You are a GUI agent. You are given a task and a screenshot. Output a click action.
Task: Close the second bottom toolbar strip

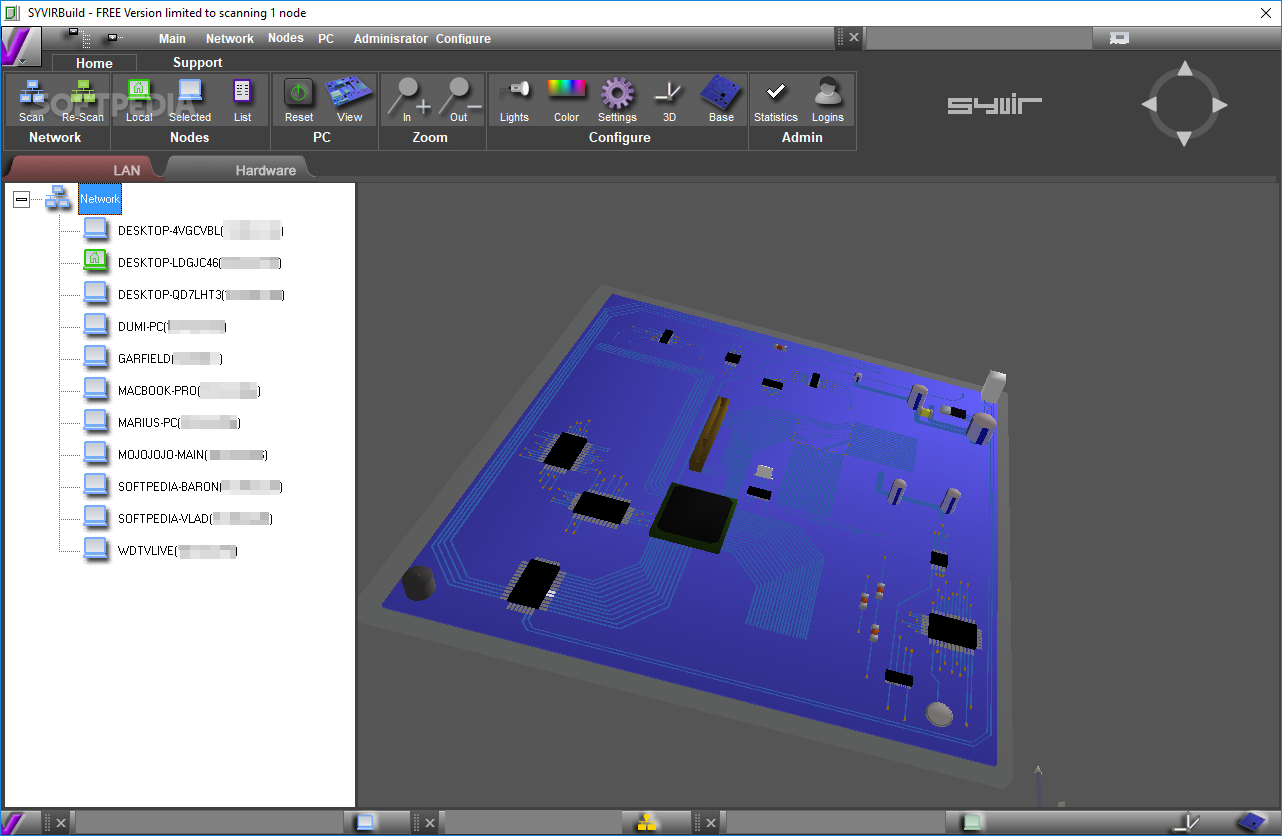click(430, 823)
